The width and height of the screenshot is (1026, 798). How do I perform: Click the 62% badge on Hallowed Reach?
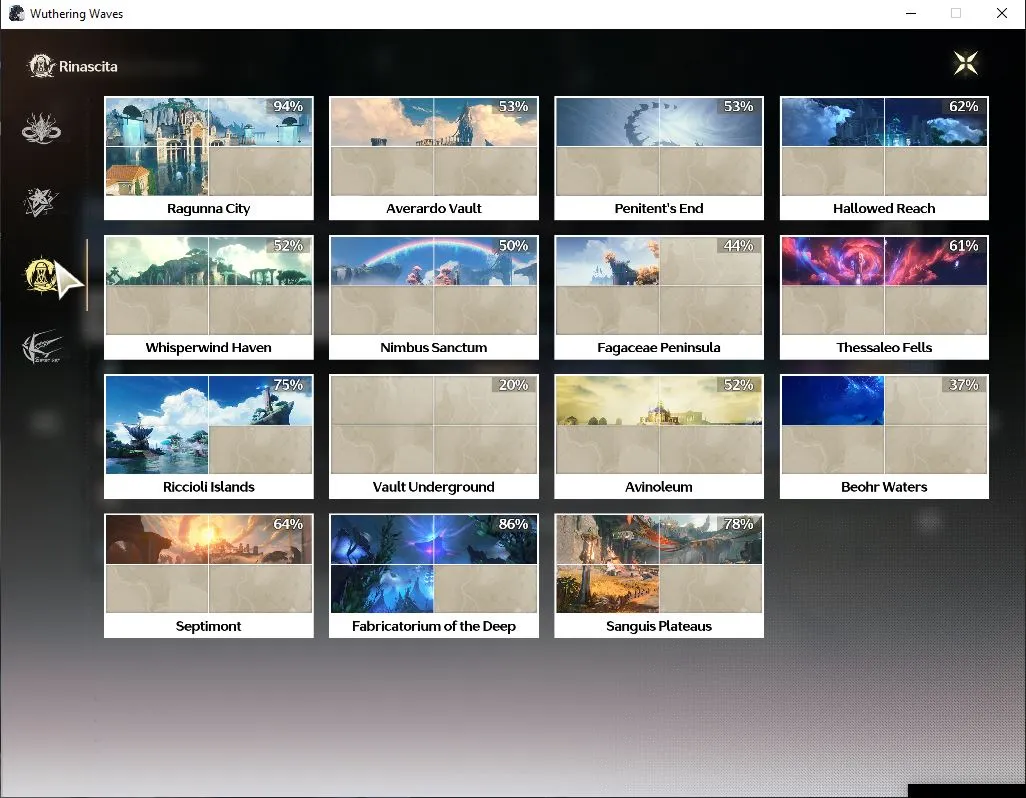click(963, 107)
